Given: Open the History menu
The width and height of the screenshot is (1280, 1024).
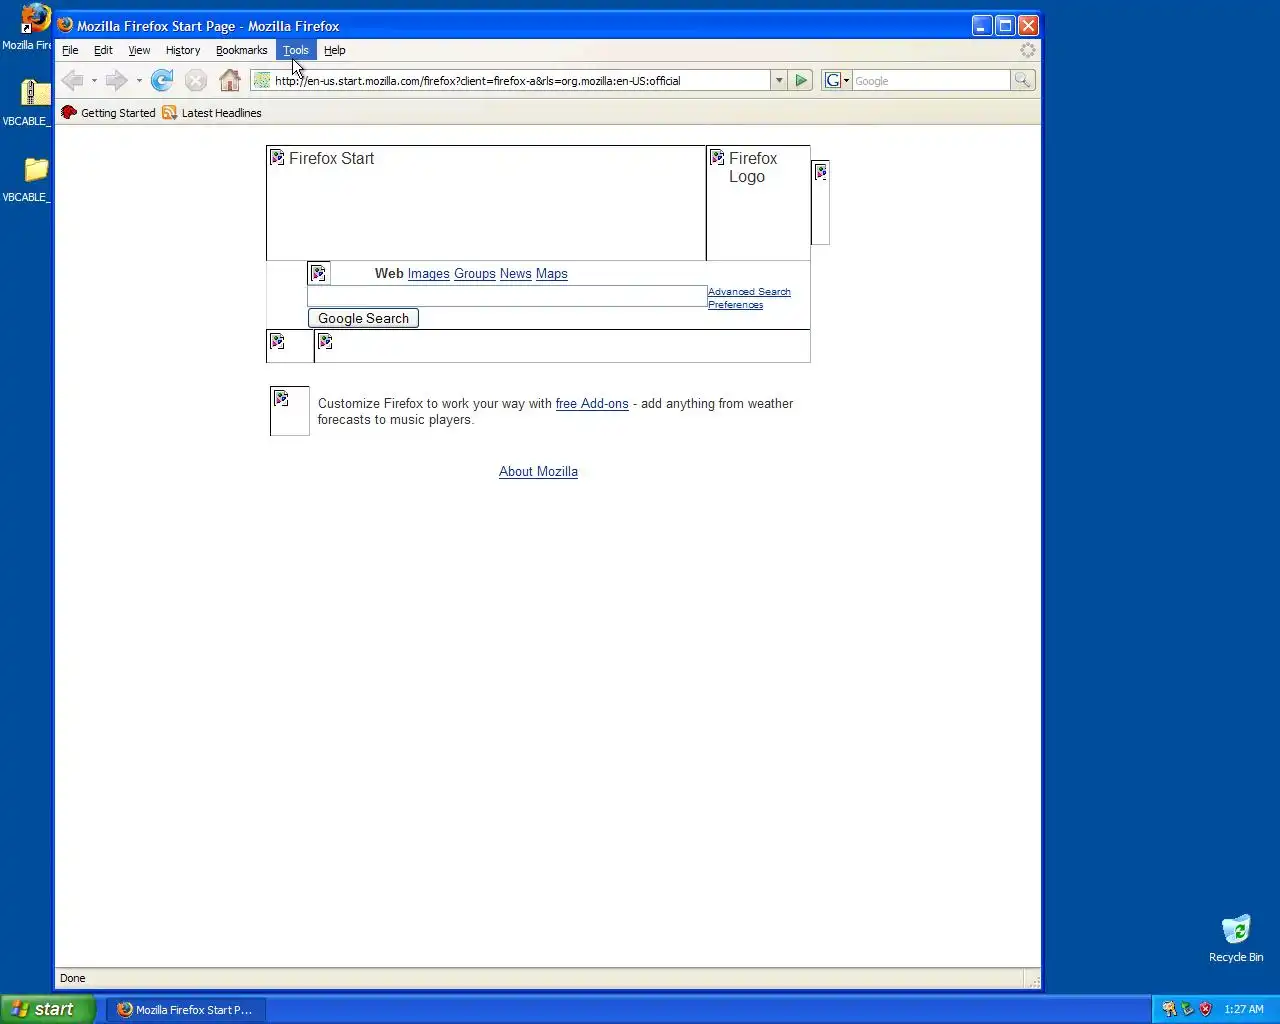Looking at the screenshot, I should point(183,50).
